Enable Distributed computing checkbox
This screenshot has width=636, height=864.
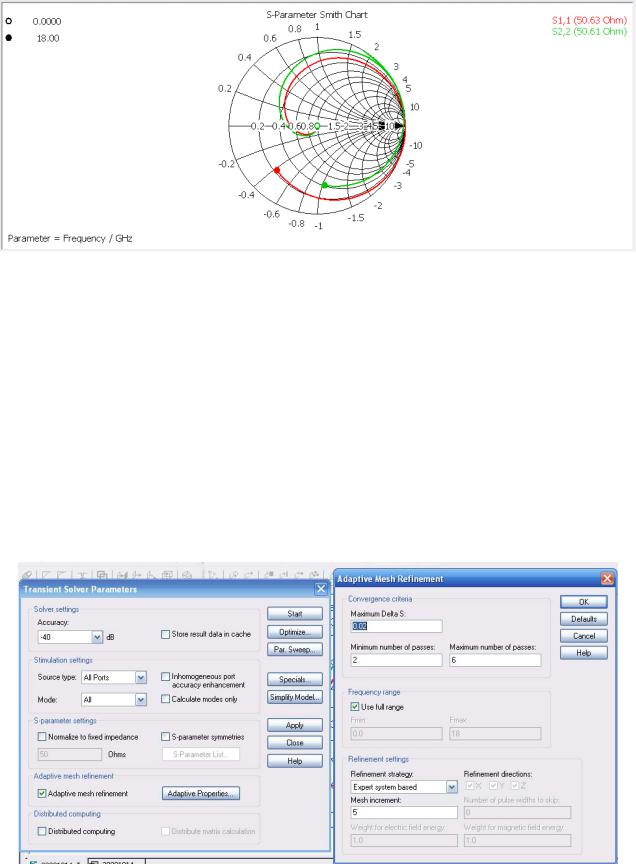pos(42,831)
